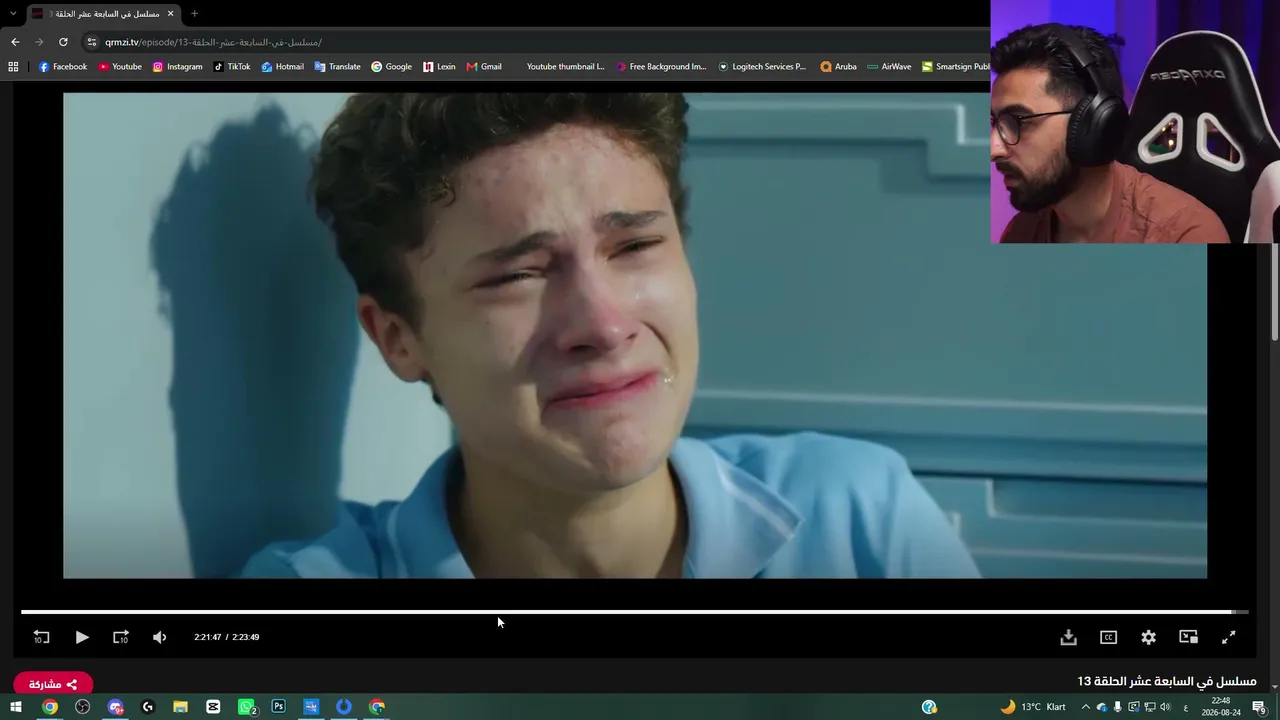
Task: Open the Hotmail bookmark
Action: point(283,67)
